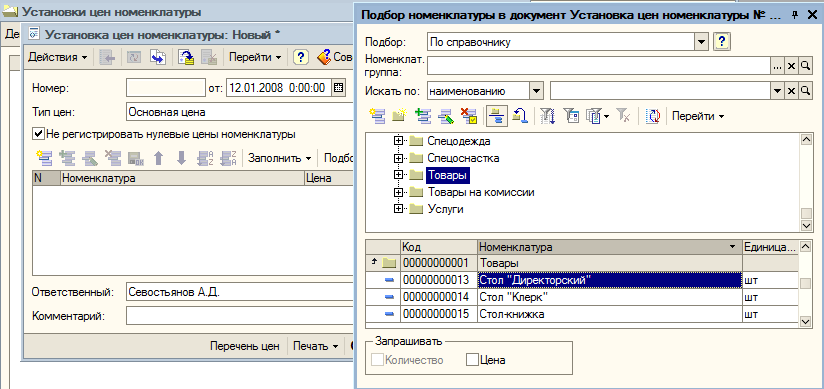Open the Перейти menu in document toolbar

click(255, 57)
